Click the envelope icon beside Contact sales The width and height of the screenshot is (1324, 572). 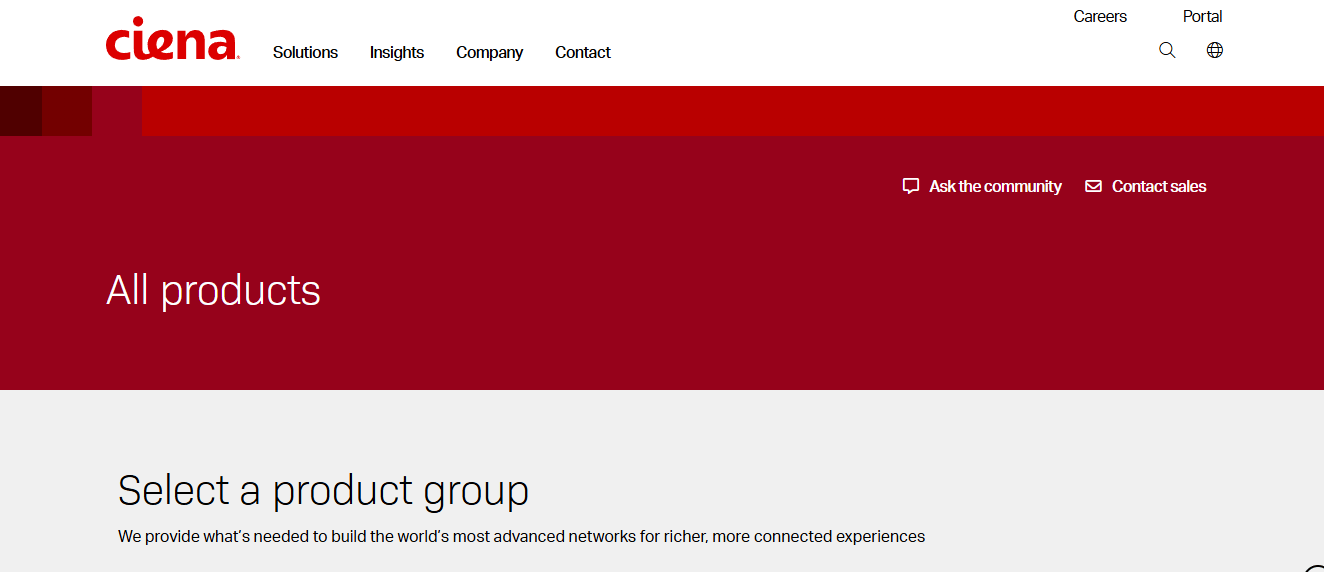pyautogui.click(x=1094, y=186)
